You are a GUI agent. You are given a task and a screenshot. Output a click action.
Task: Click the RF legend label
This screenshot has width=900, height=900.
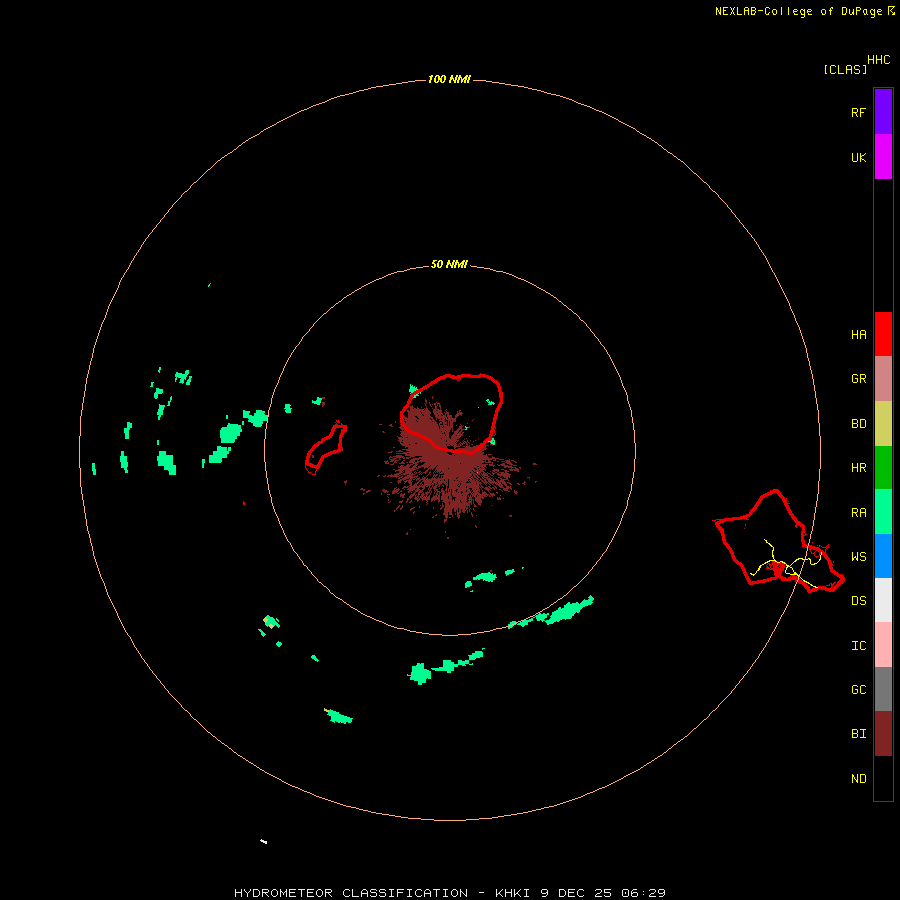(858, 112)
